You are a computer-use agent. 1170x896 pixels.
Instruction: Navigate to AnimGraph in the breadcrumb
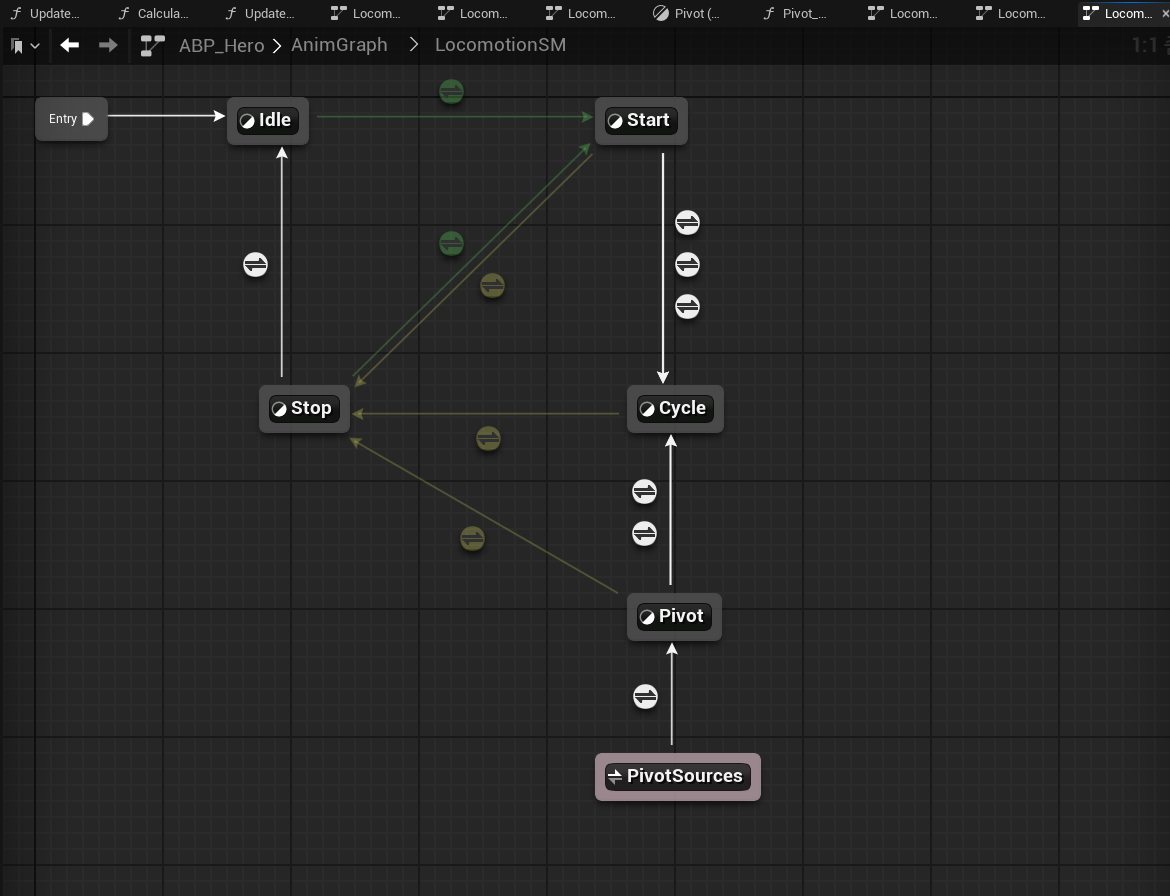tap(340, 45)
